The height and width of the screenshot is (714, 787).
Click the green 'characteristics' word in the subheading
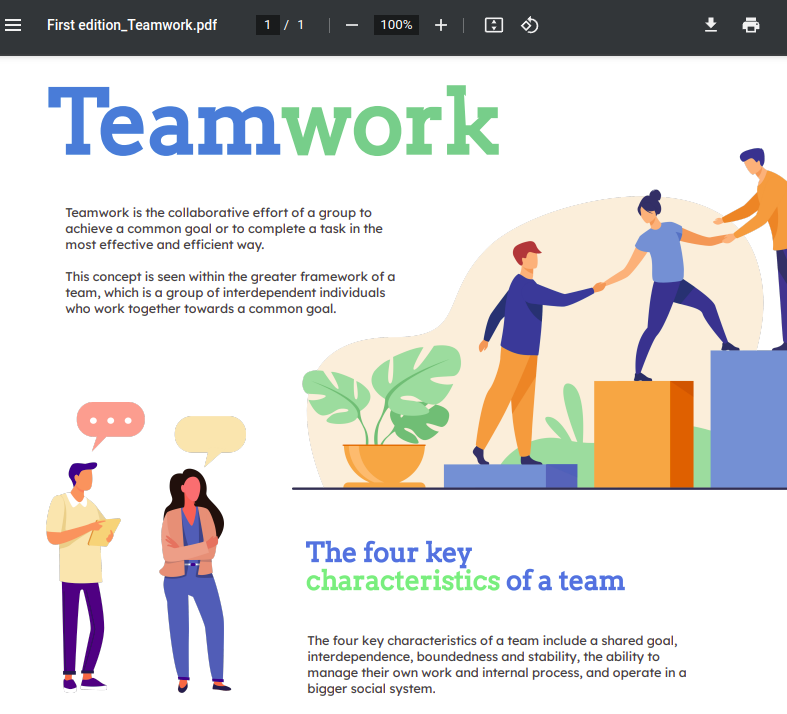pos(402,581)
